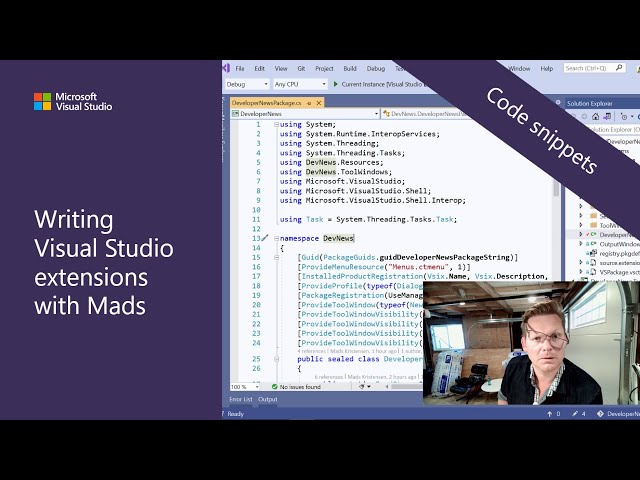This screenshot has width=640, height=480.
Task: Collapse the attribute region at line 15
Action: pos(276,258)
